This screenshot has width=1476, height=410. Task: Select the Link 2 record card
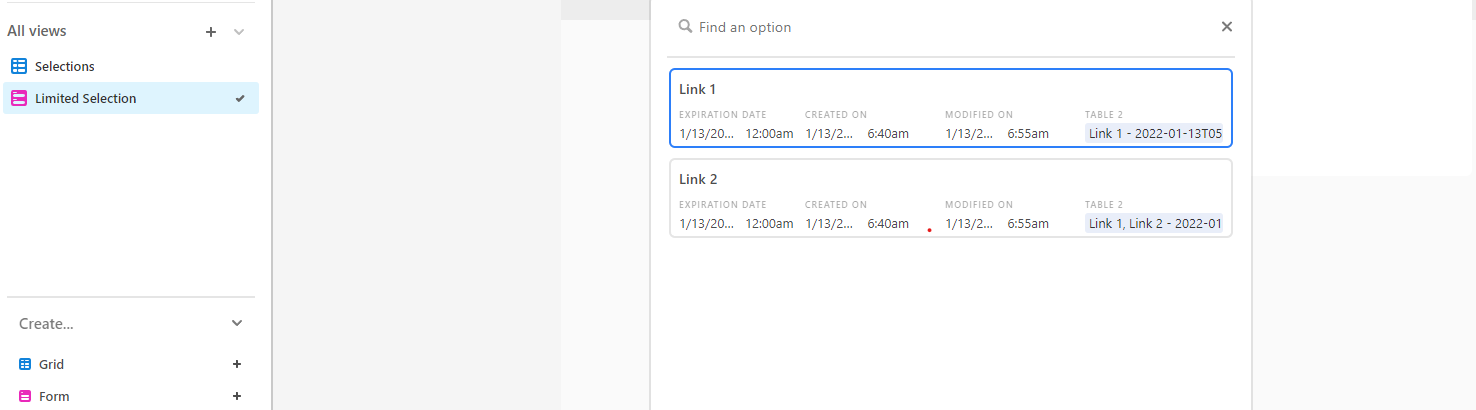point(950,180)
